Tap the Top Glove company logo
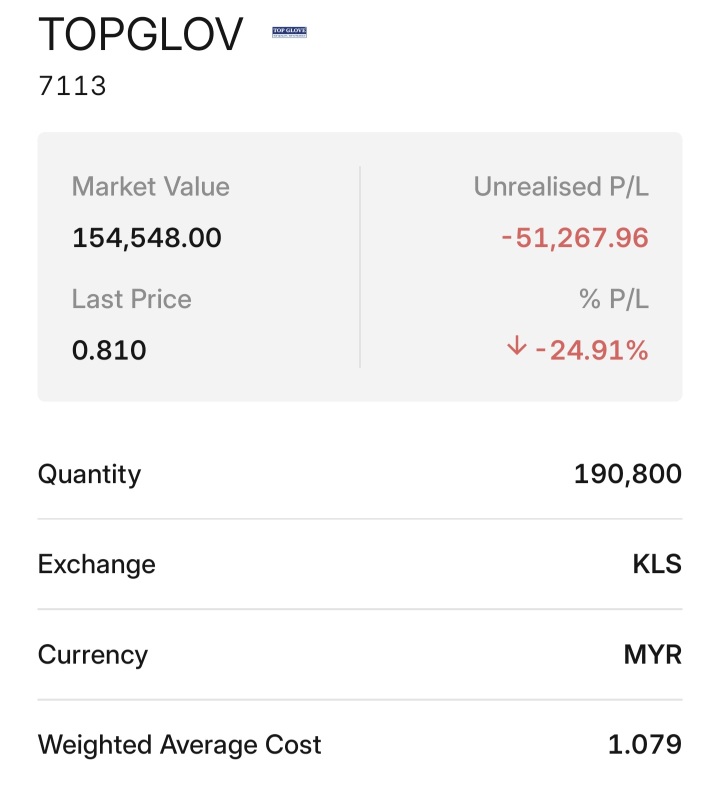Image resolution: width=720 pixels, height=798 pixels. pyautogui.click(x=289, y=32)
